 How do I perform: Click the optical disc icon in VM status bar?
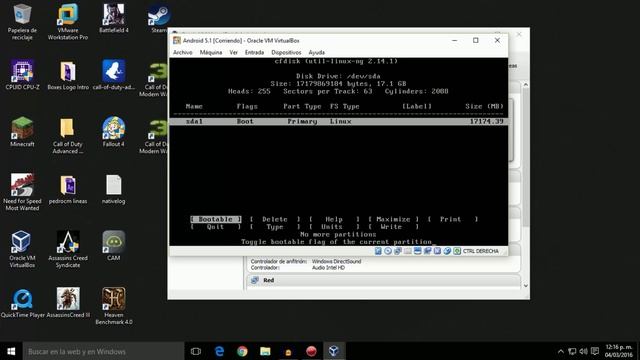(x=388, y=251)
